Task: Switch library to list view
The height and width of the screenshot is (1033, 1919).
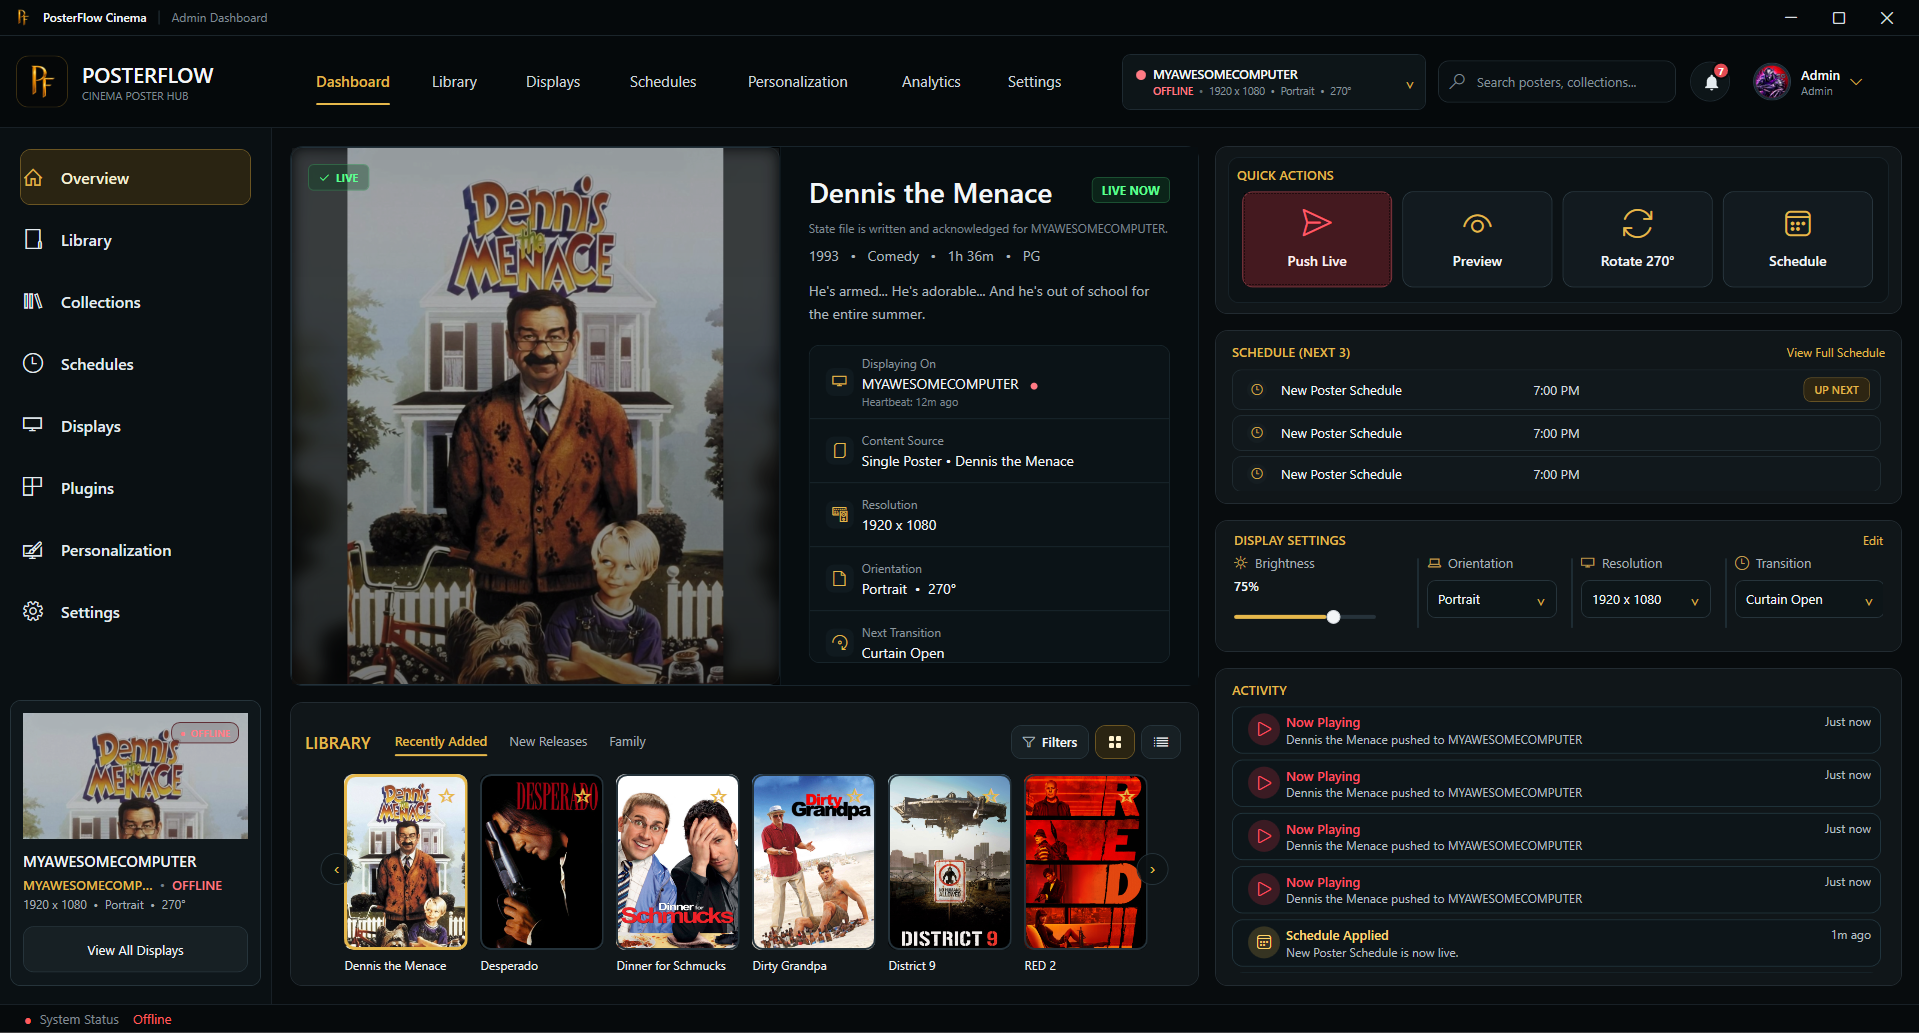Action: click(x=1161, y=742)
